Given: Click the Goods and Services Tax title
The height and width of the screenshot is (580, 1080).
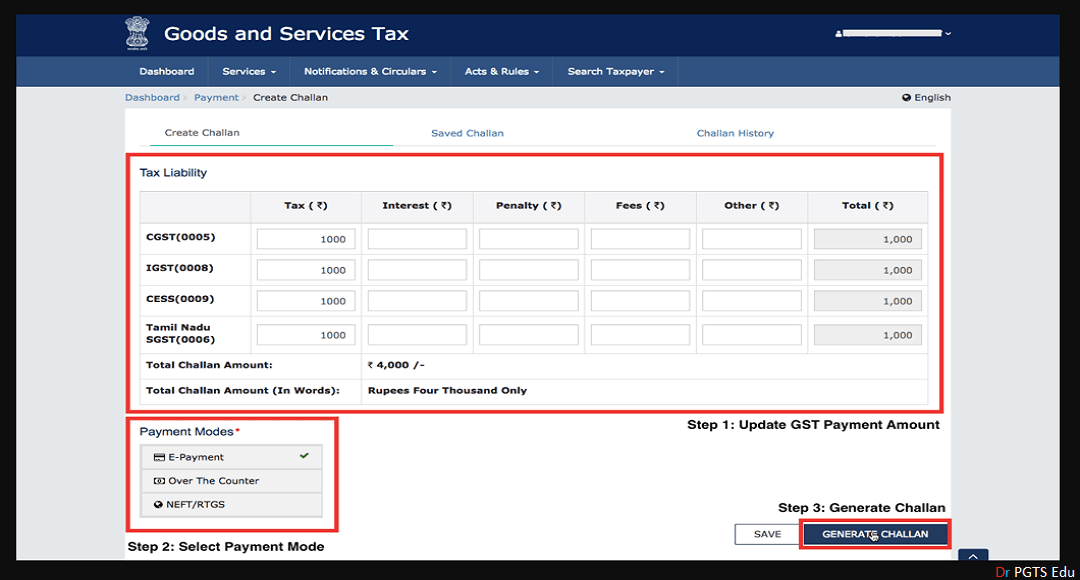Looking at the screenshot, I should pyautogui.click(x=287, y=34).
